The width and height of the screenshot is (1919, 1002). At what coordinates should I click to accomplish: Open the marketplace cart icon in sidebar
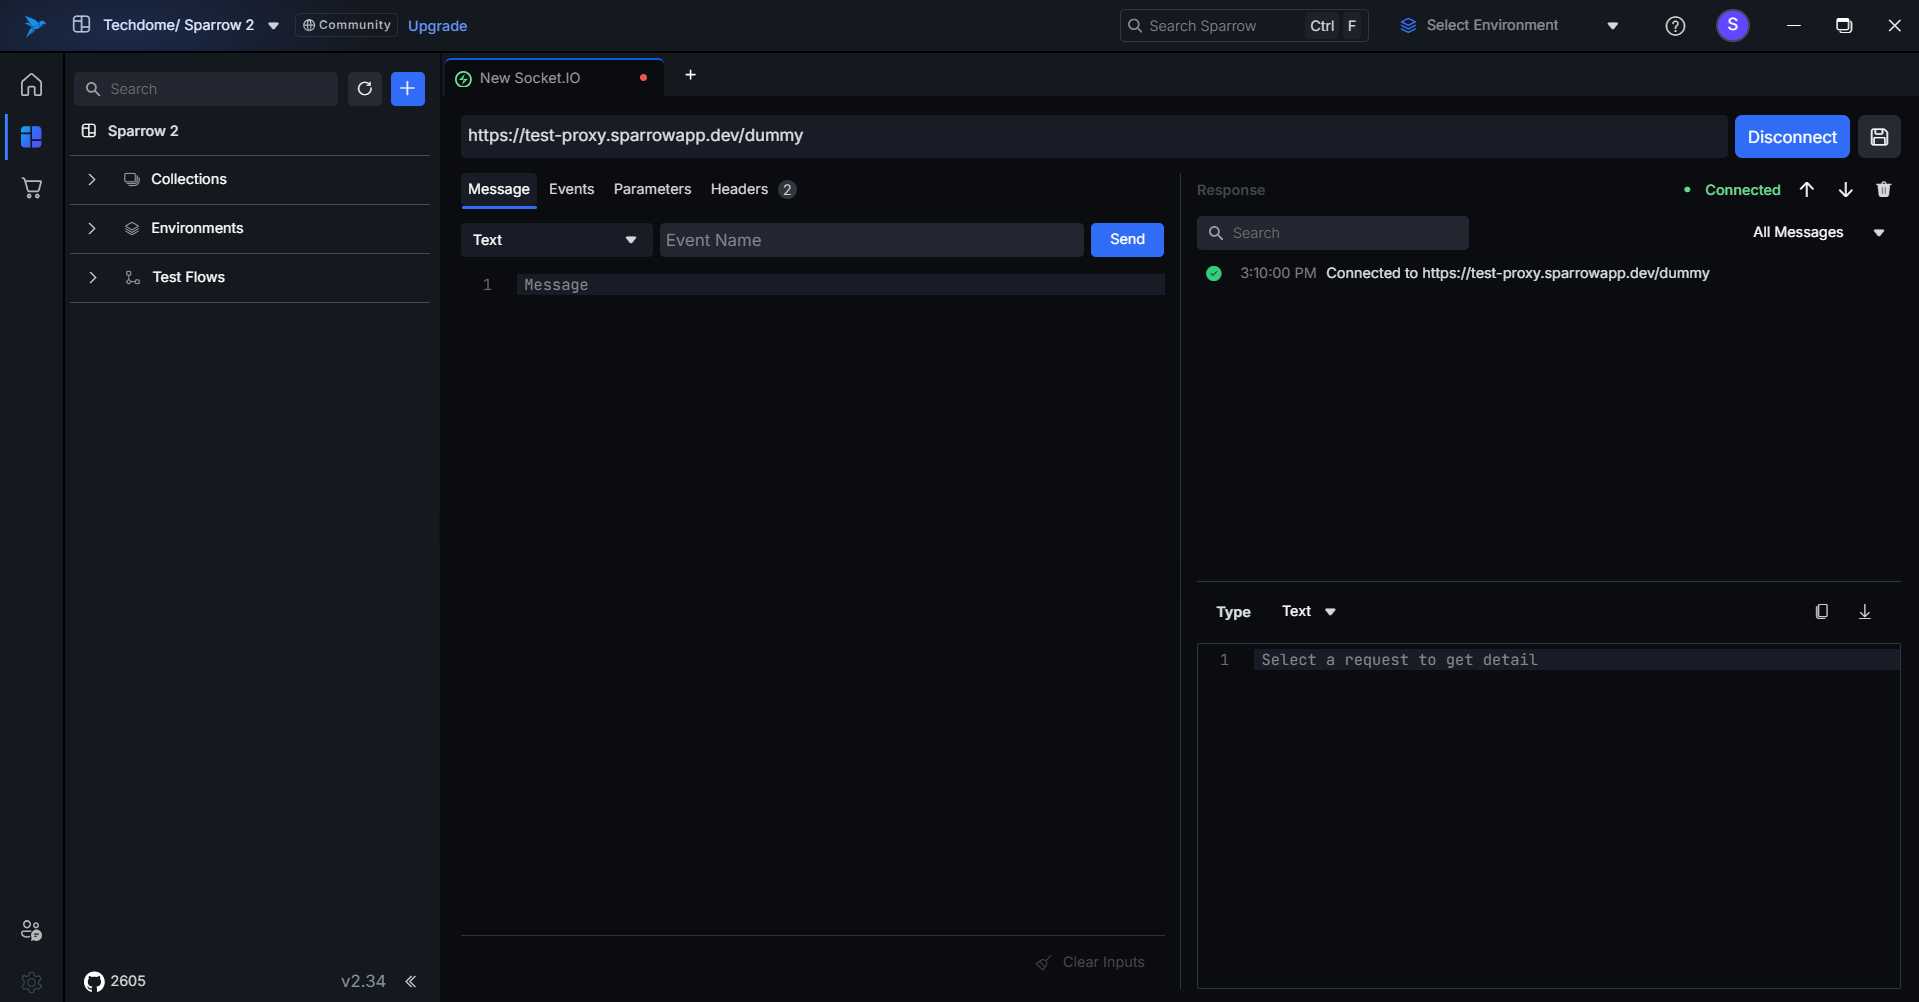point(31,188)
